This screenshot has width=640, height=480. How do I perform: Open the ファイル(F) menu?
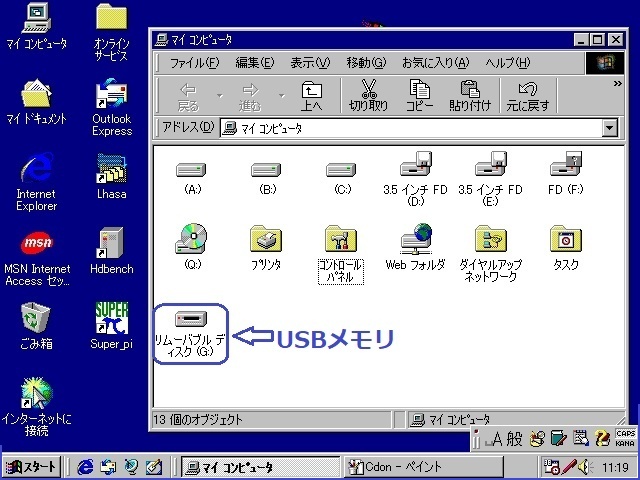pyautogui.click(x=194, y=63)
